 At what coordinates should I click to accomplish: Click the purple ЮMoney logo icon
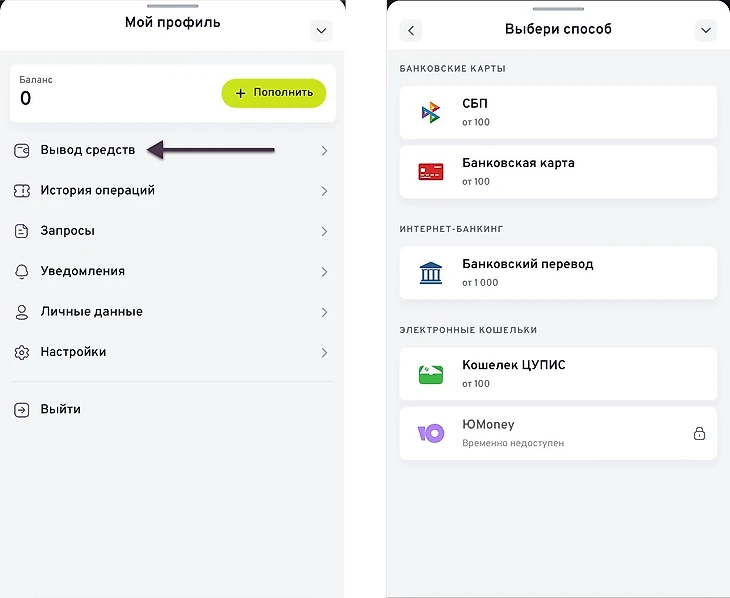coord(431,433)
